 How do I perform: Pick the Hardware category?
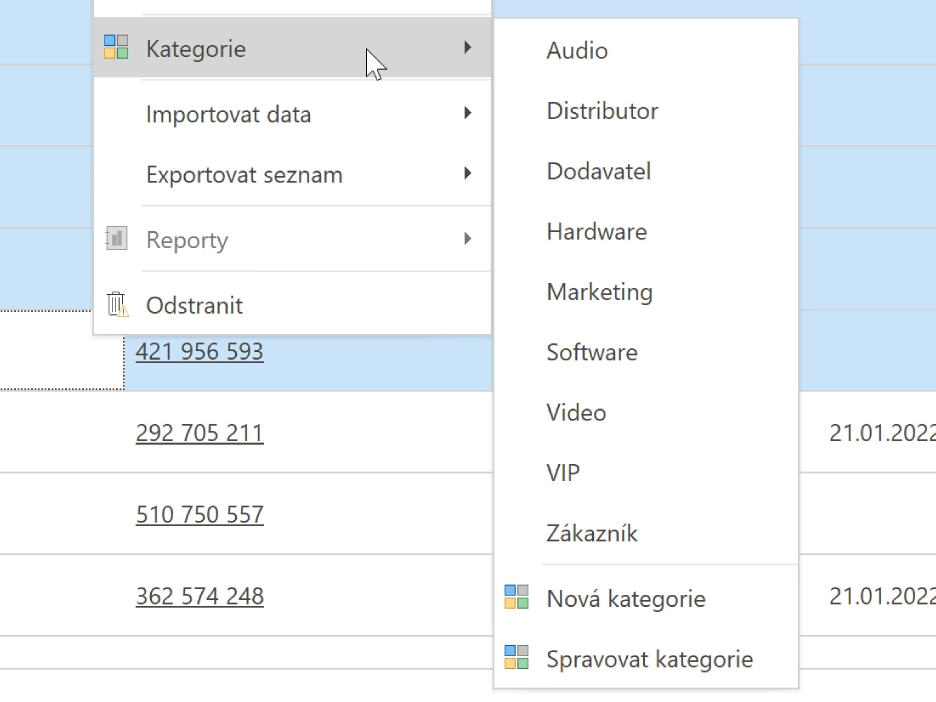(646, 232)
